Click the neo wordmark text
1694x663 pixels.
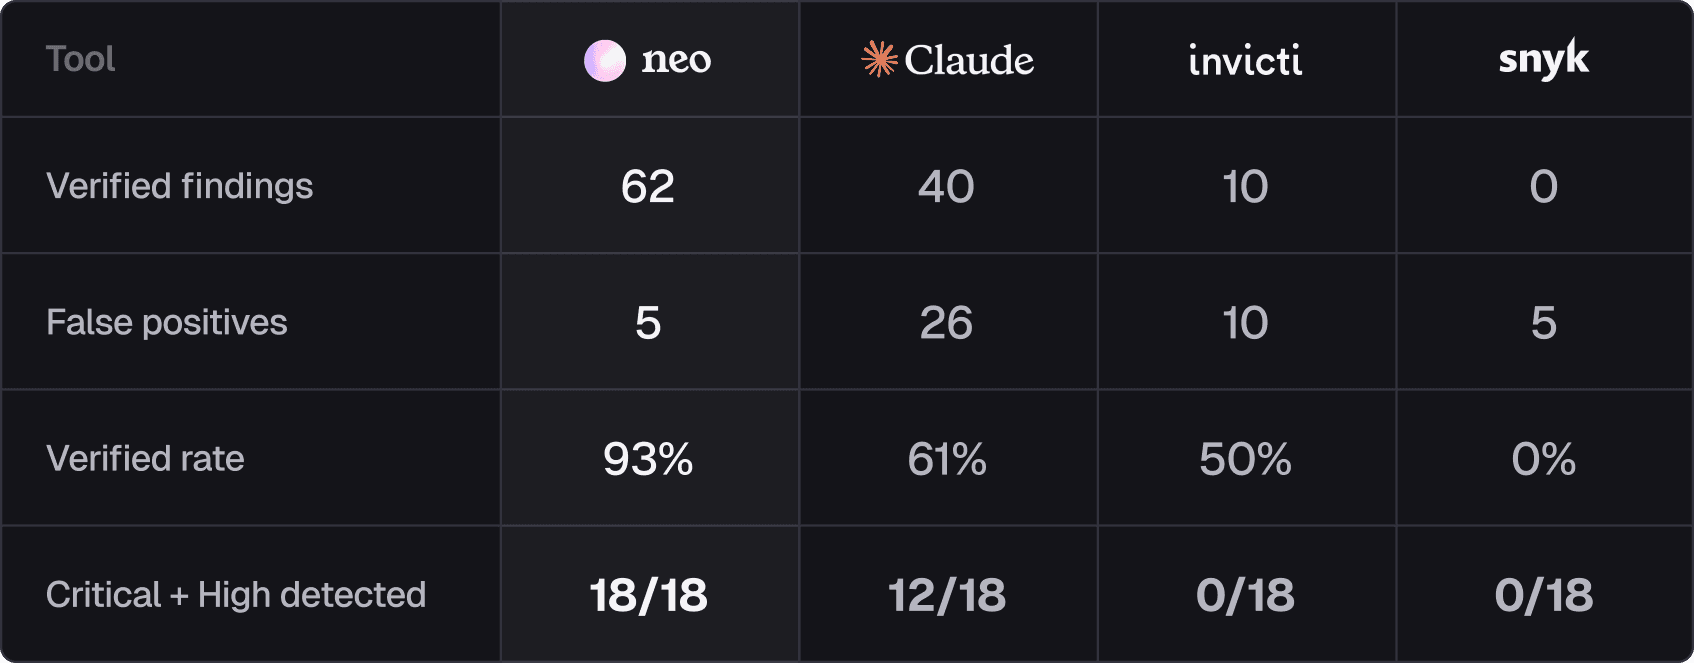[x=676, y=60]
